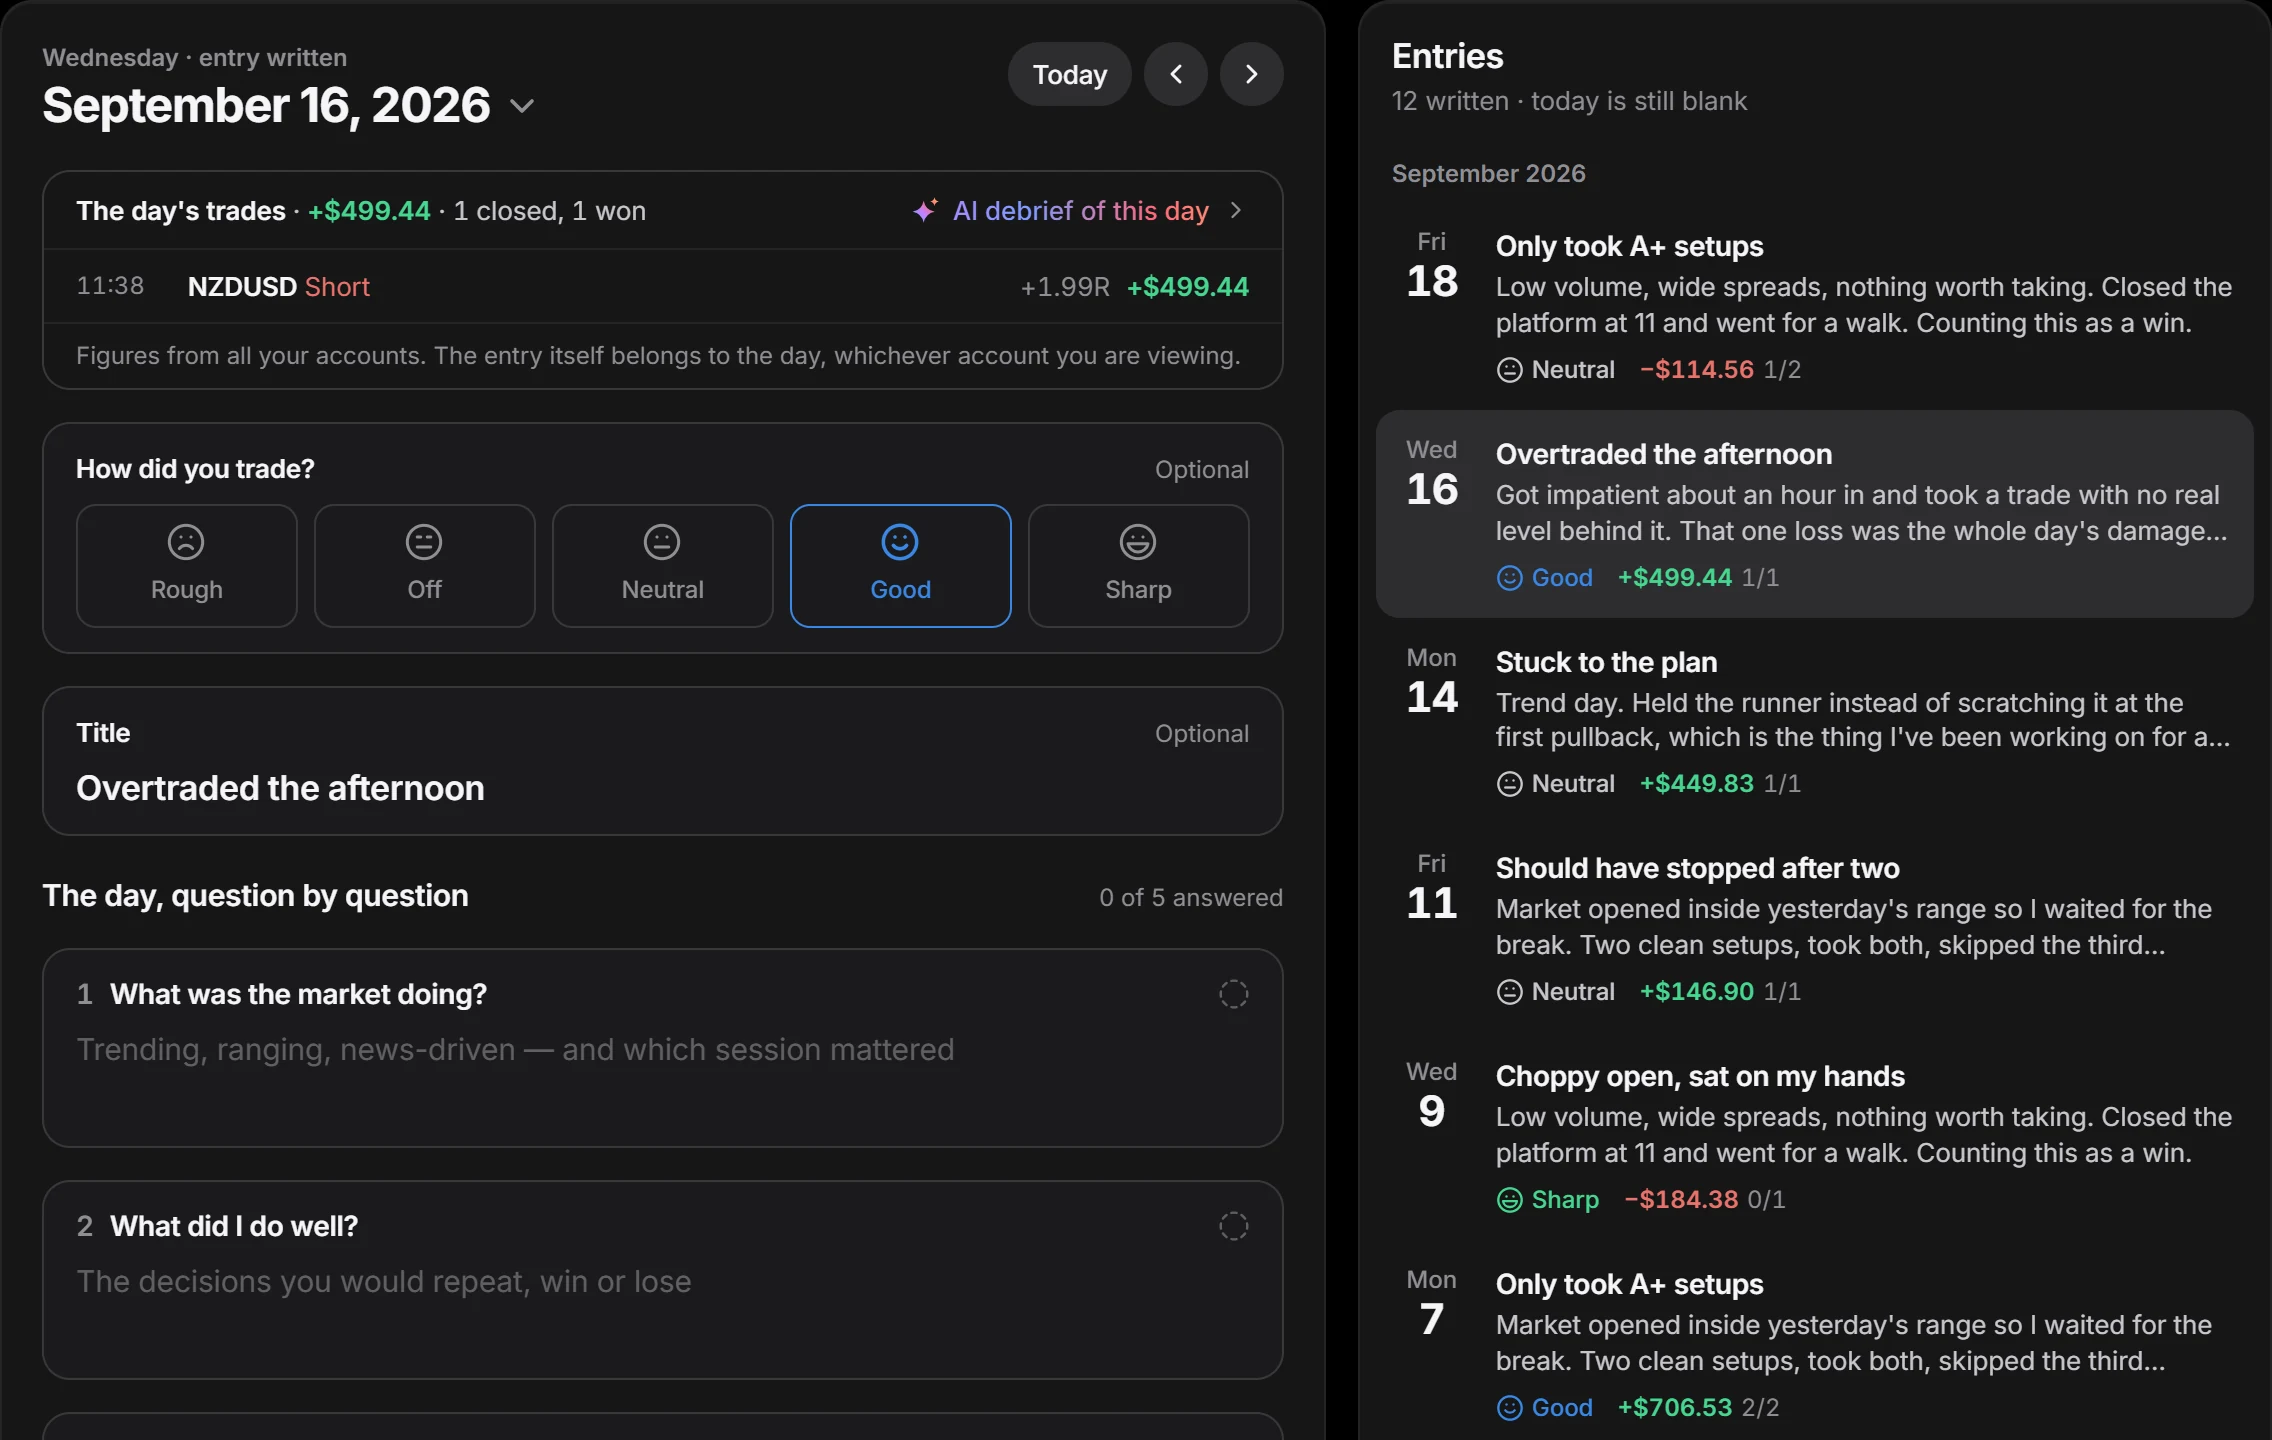This screenshot has width=2272, height=1440.
Task: Click the +$499.44 day total in trades header
Action: point(369,211)
